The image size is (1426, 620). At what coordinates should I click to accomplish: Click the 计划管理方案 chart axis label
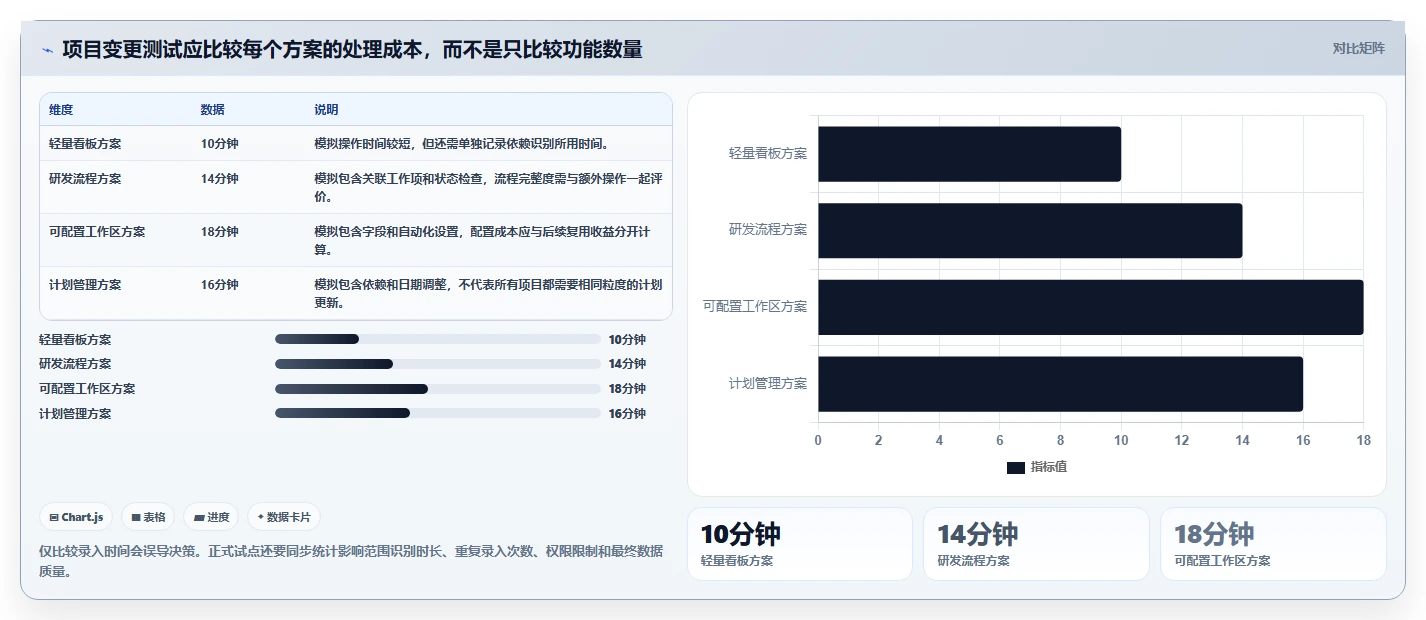tap(768, 384)
